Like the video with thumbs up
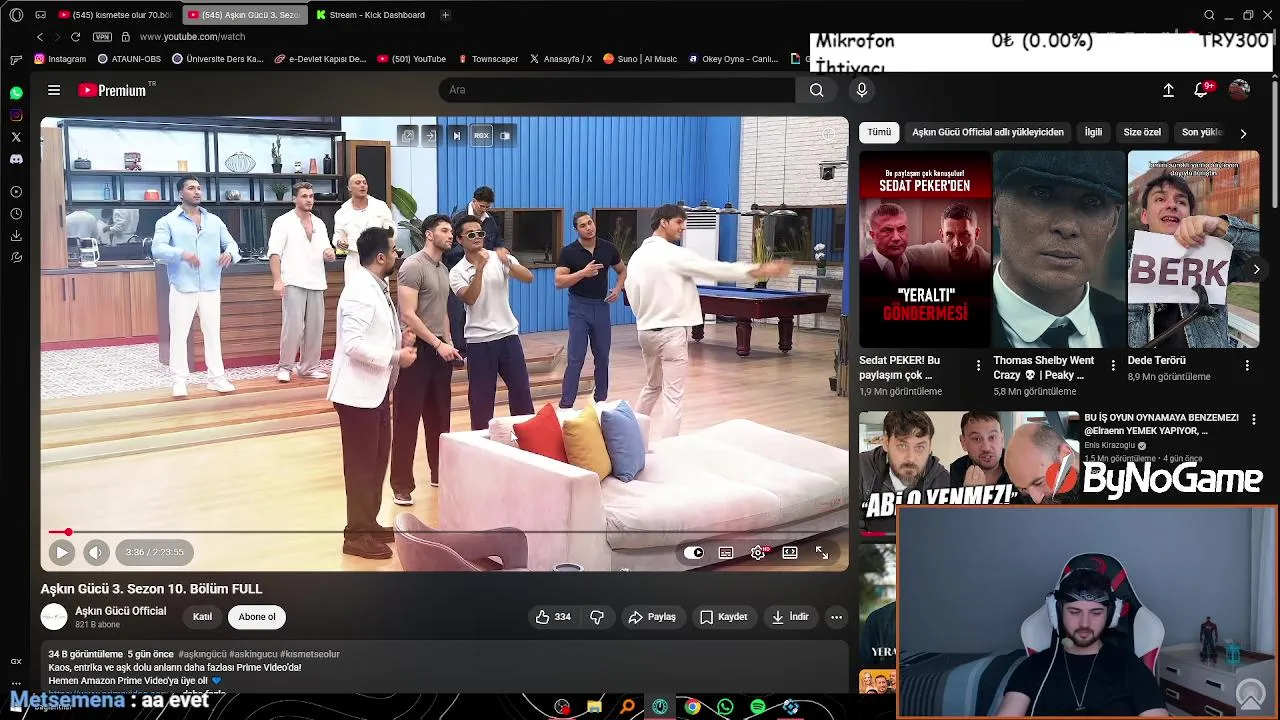This screenshot has height=720, width=1280. (x=553, y=617)
